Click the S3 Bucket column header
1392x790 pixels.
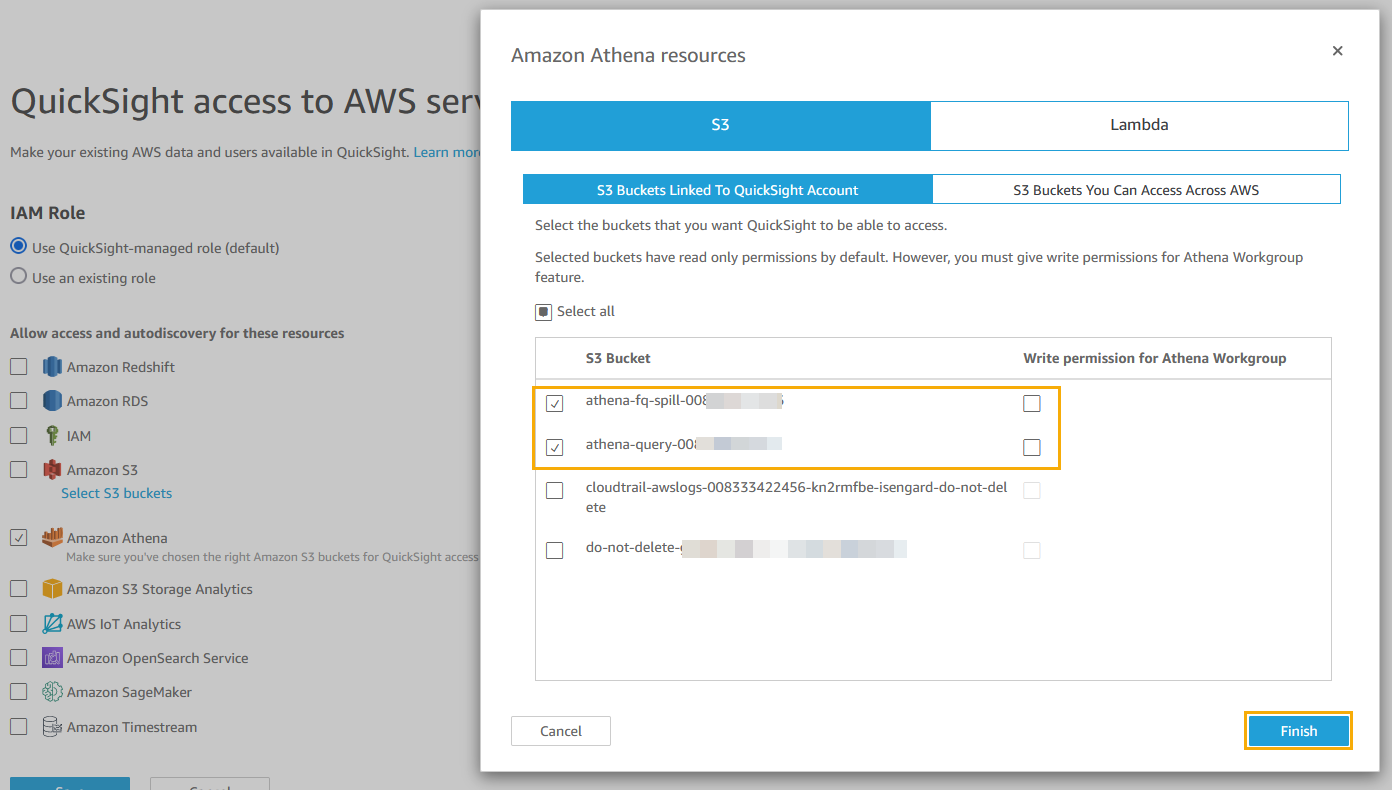618,358
